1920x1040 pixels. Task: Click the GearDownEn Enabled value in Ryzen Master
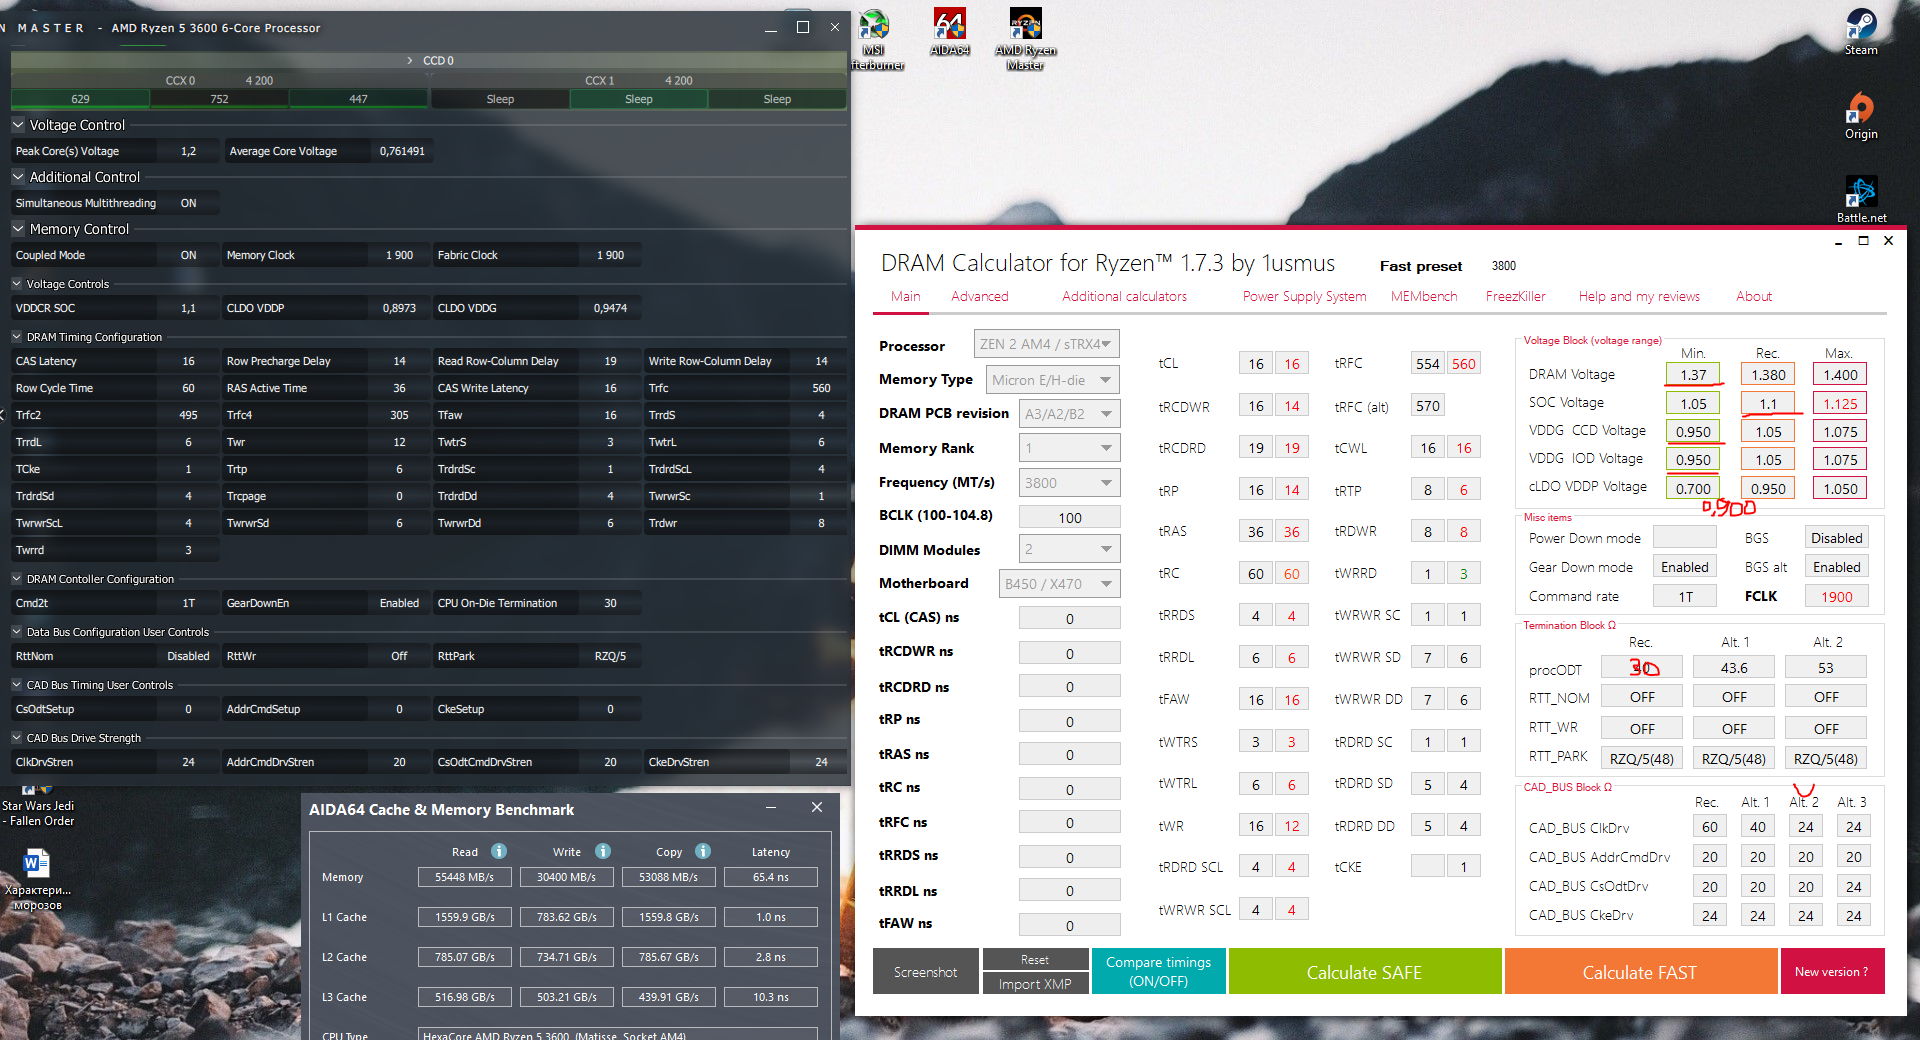[399, 603]
